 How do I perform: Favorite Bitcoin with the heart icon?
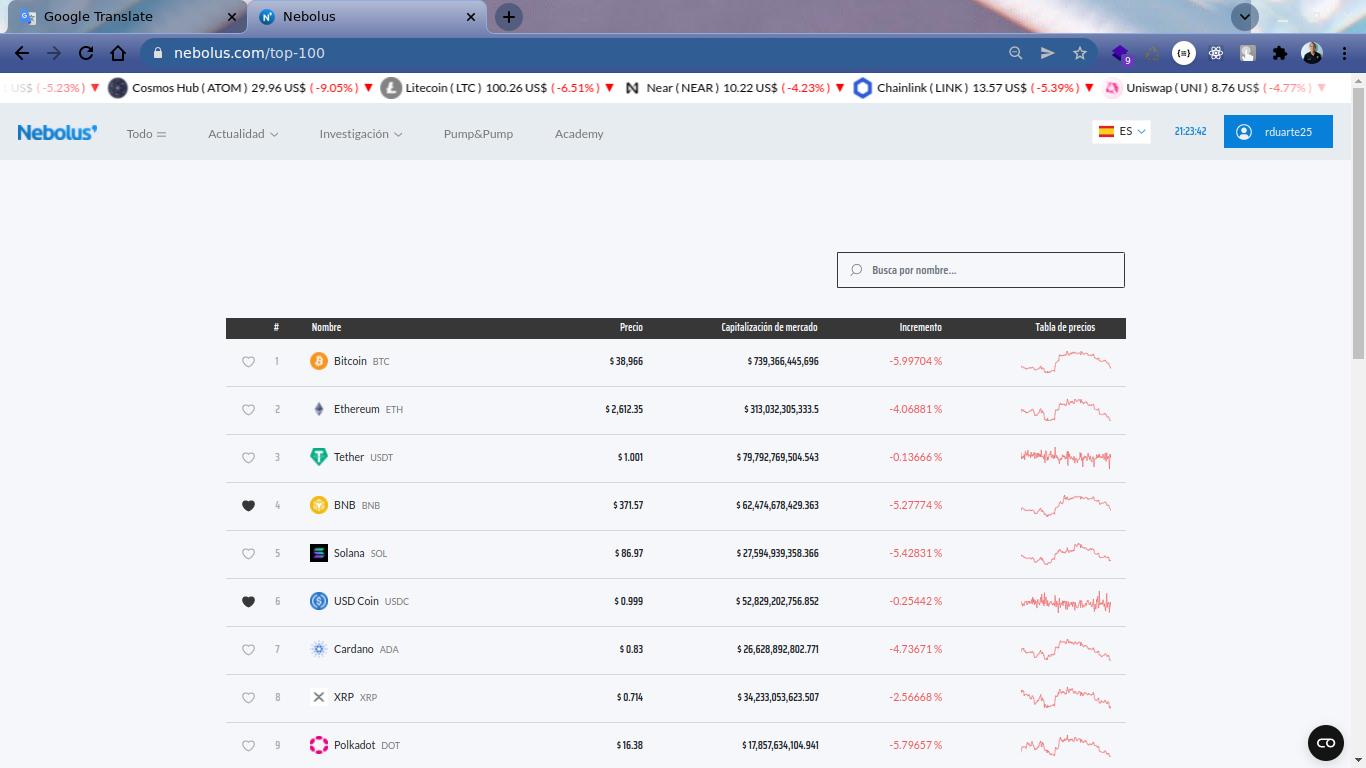pos(249,362)
